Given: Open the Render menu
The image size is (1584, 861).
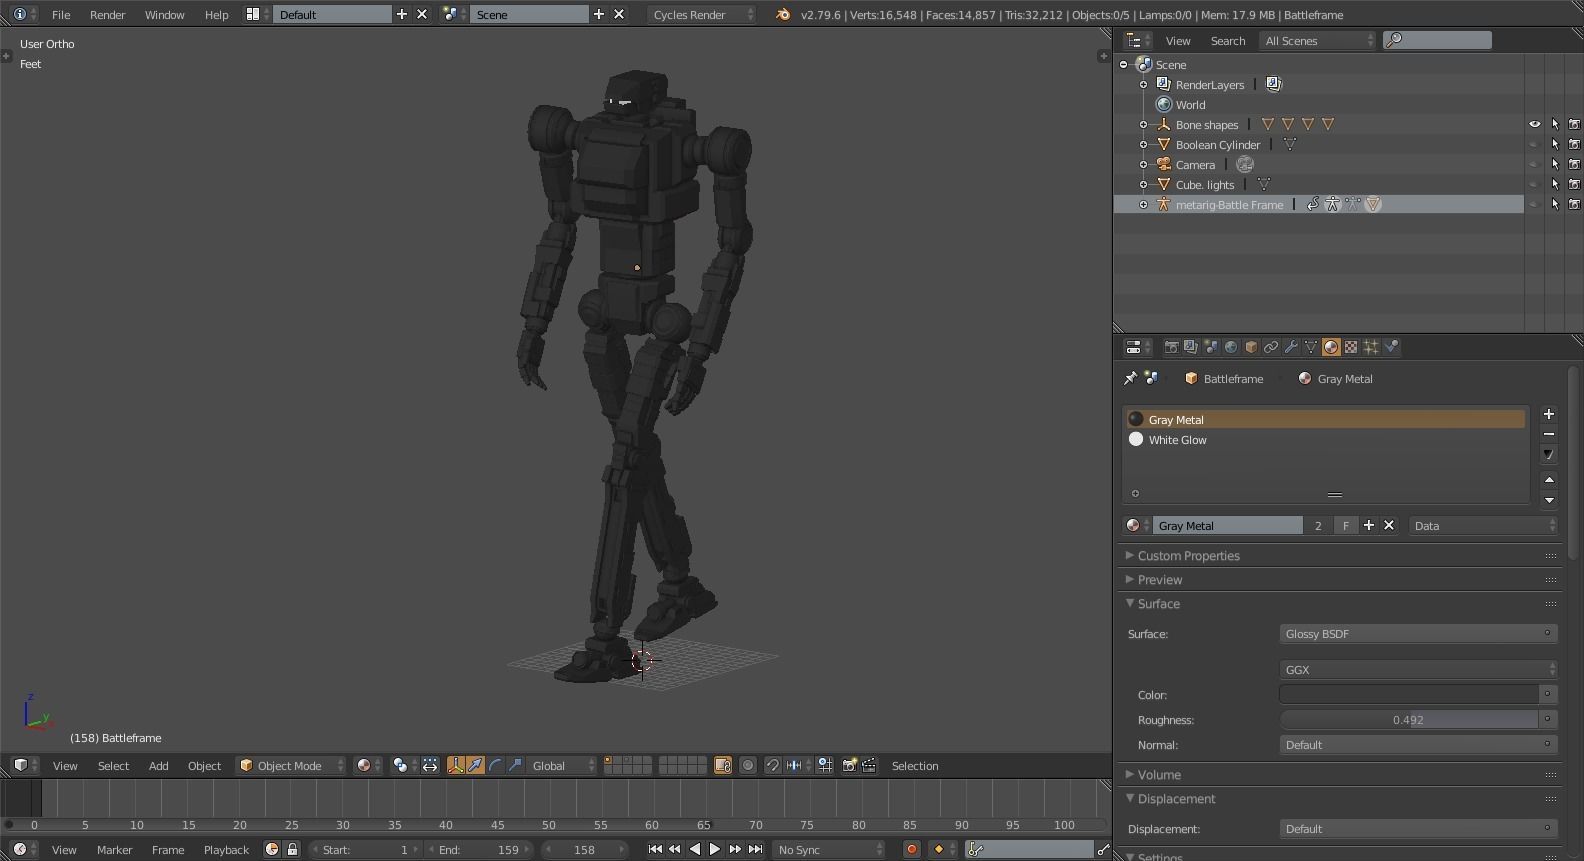Looking at the screenshot, I should 107,15.
